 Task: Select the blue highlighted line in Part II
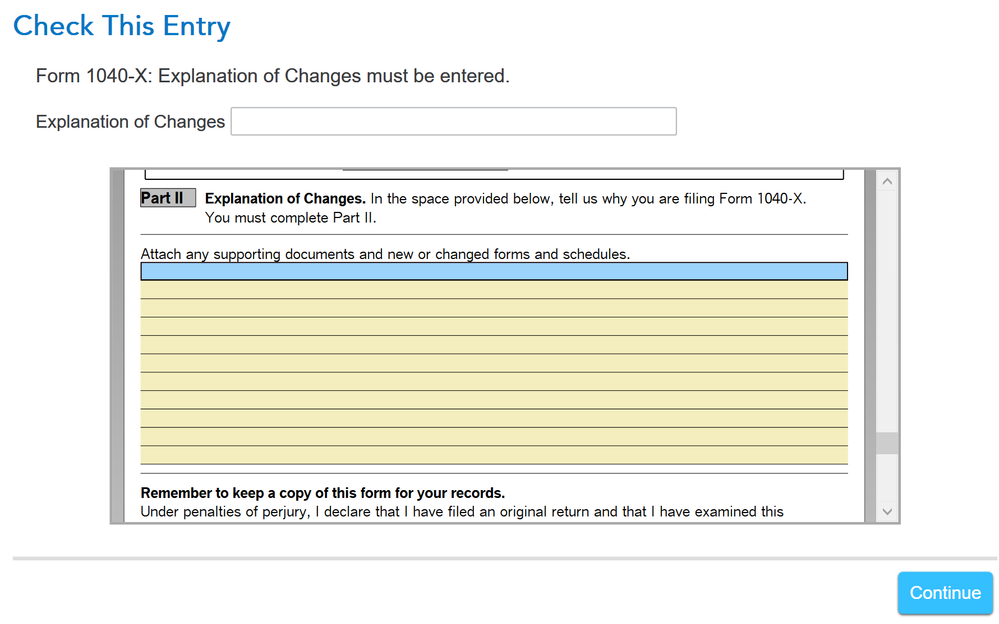coord(494,271)
